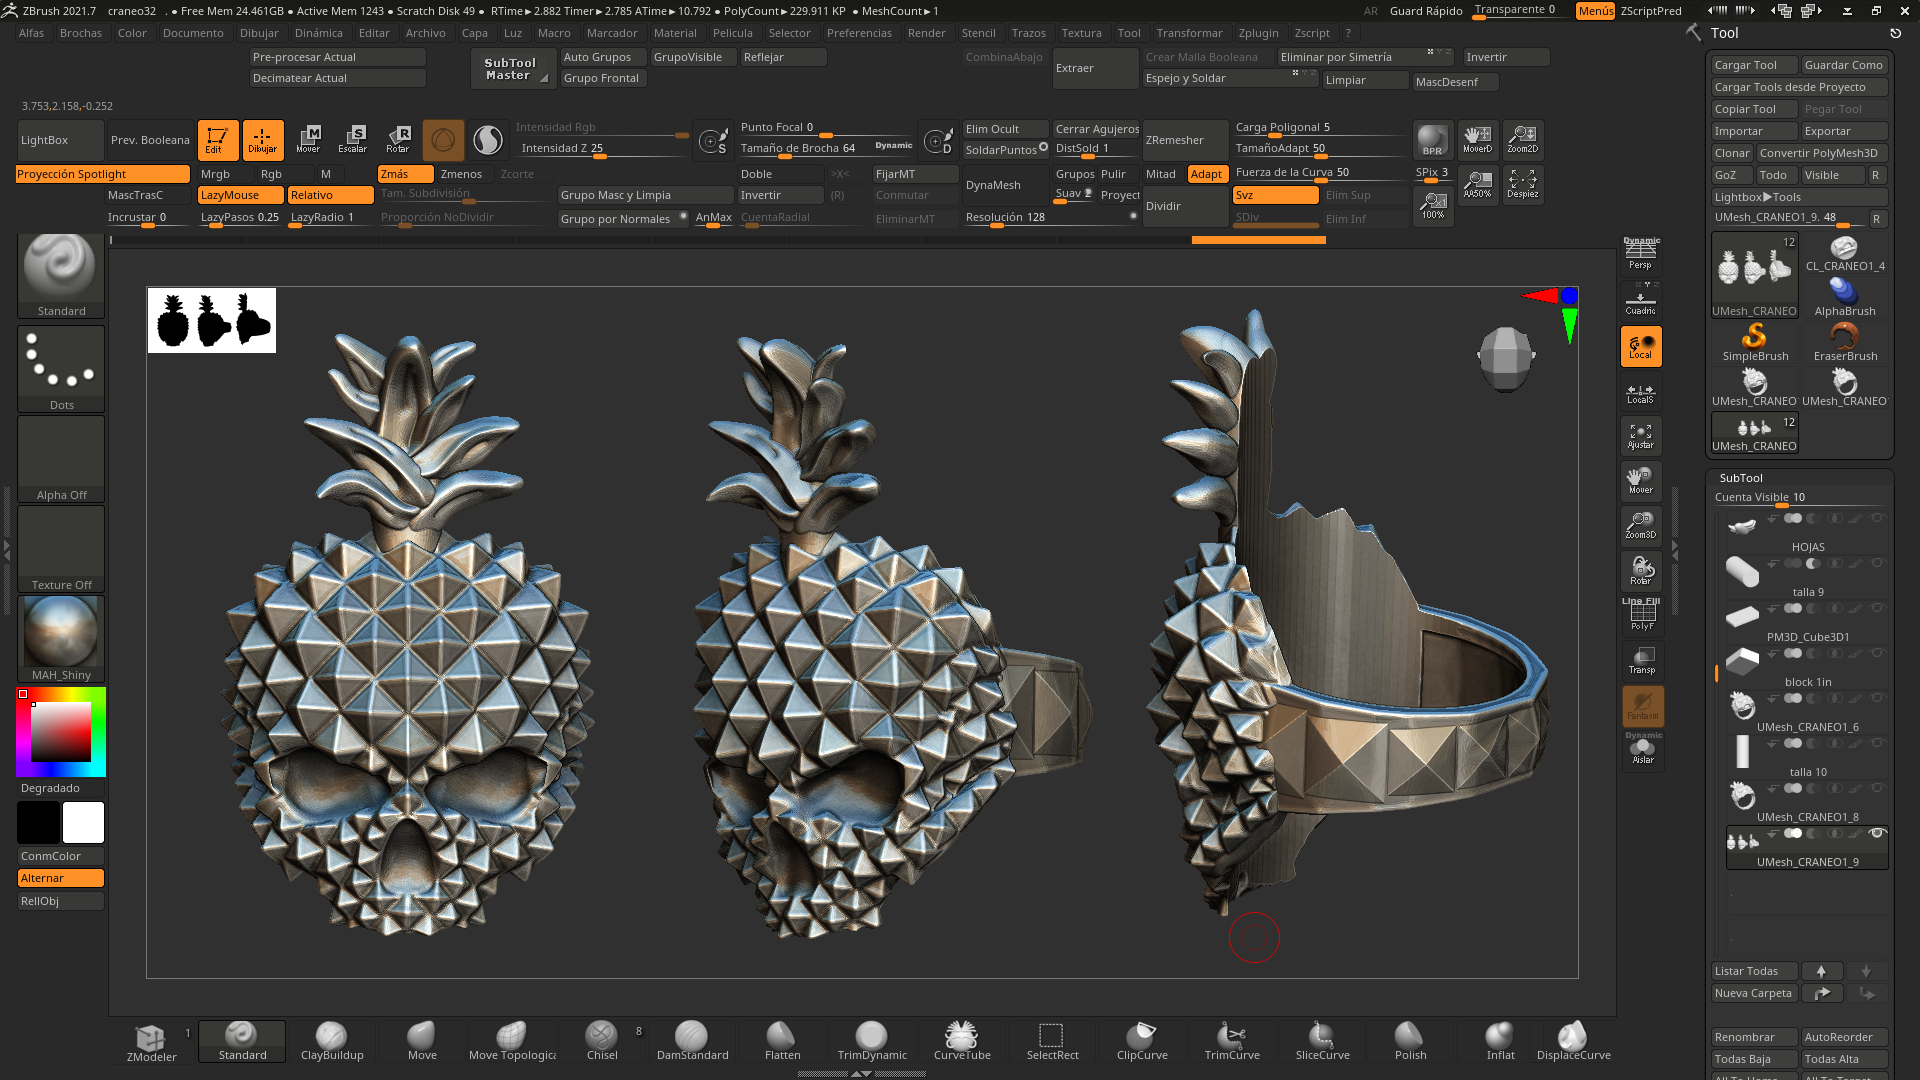The height and width of the screenshot is (1080, 1920).
Task: Click the Renombrar button in the Tool panel
Action: tap(1753, 1037)
